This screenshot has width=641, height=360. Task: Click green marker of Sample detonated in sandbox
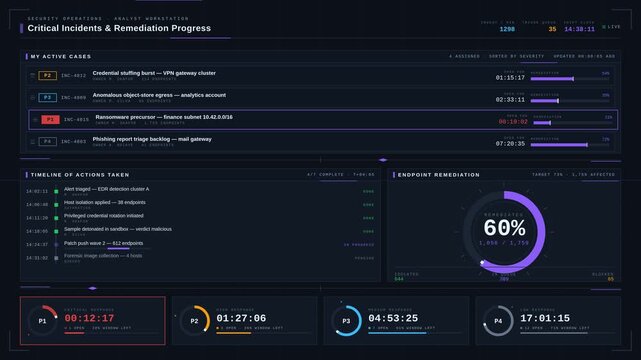pyautogui.click(x=56, y=231)
